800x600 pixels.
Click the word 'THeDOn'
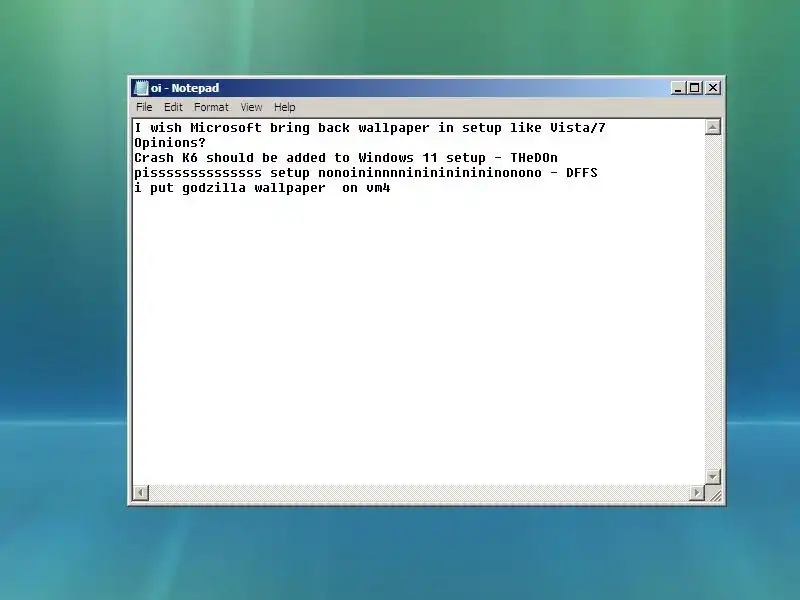[534, 158]
